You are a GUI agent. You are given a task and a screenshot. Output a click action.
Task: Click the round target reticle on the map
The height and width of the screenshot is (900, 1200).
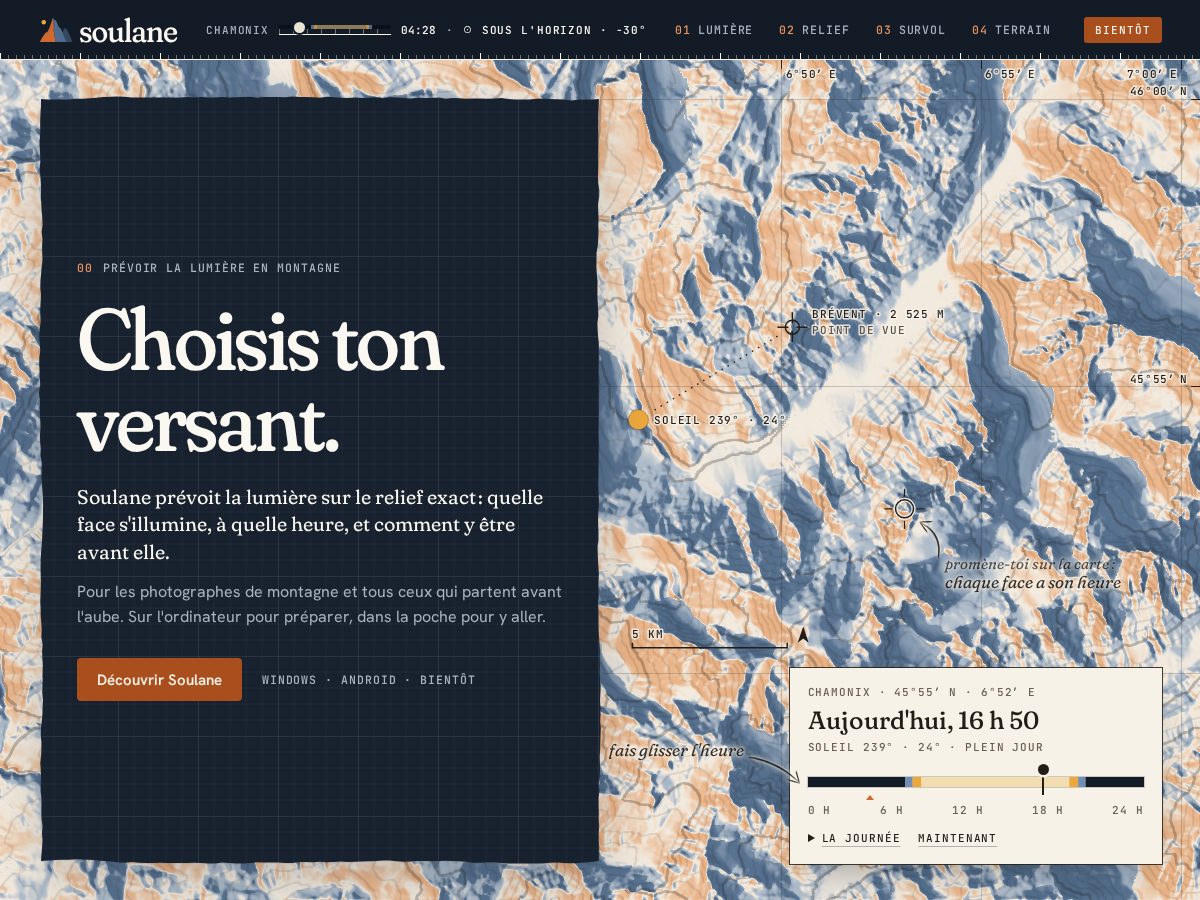[x=904, y=509]
